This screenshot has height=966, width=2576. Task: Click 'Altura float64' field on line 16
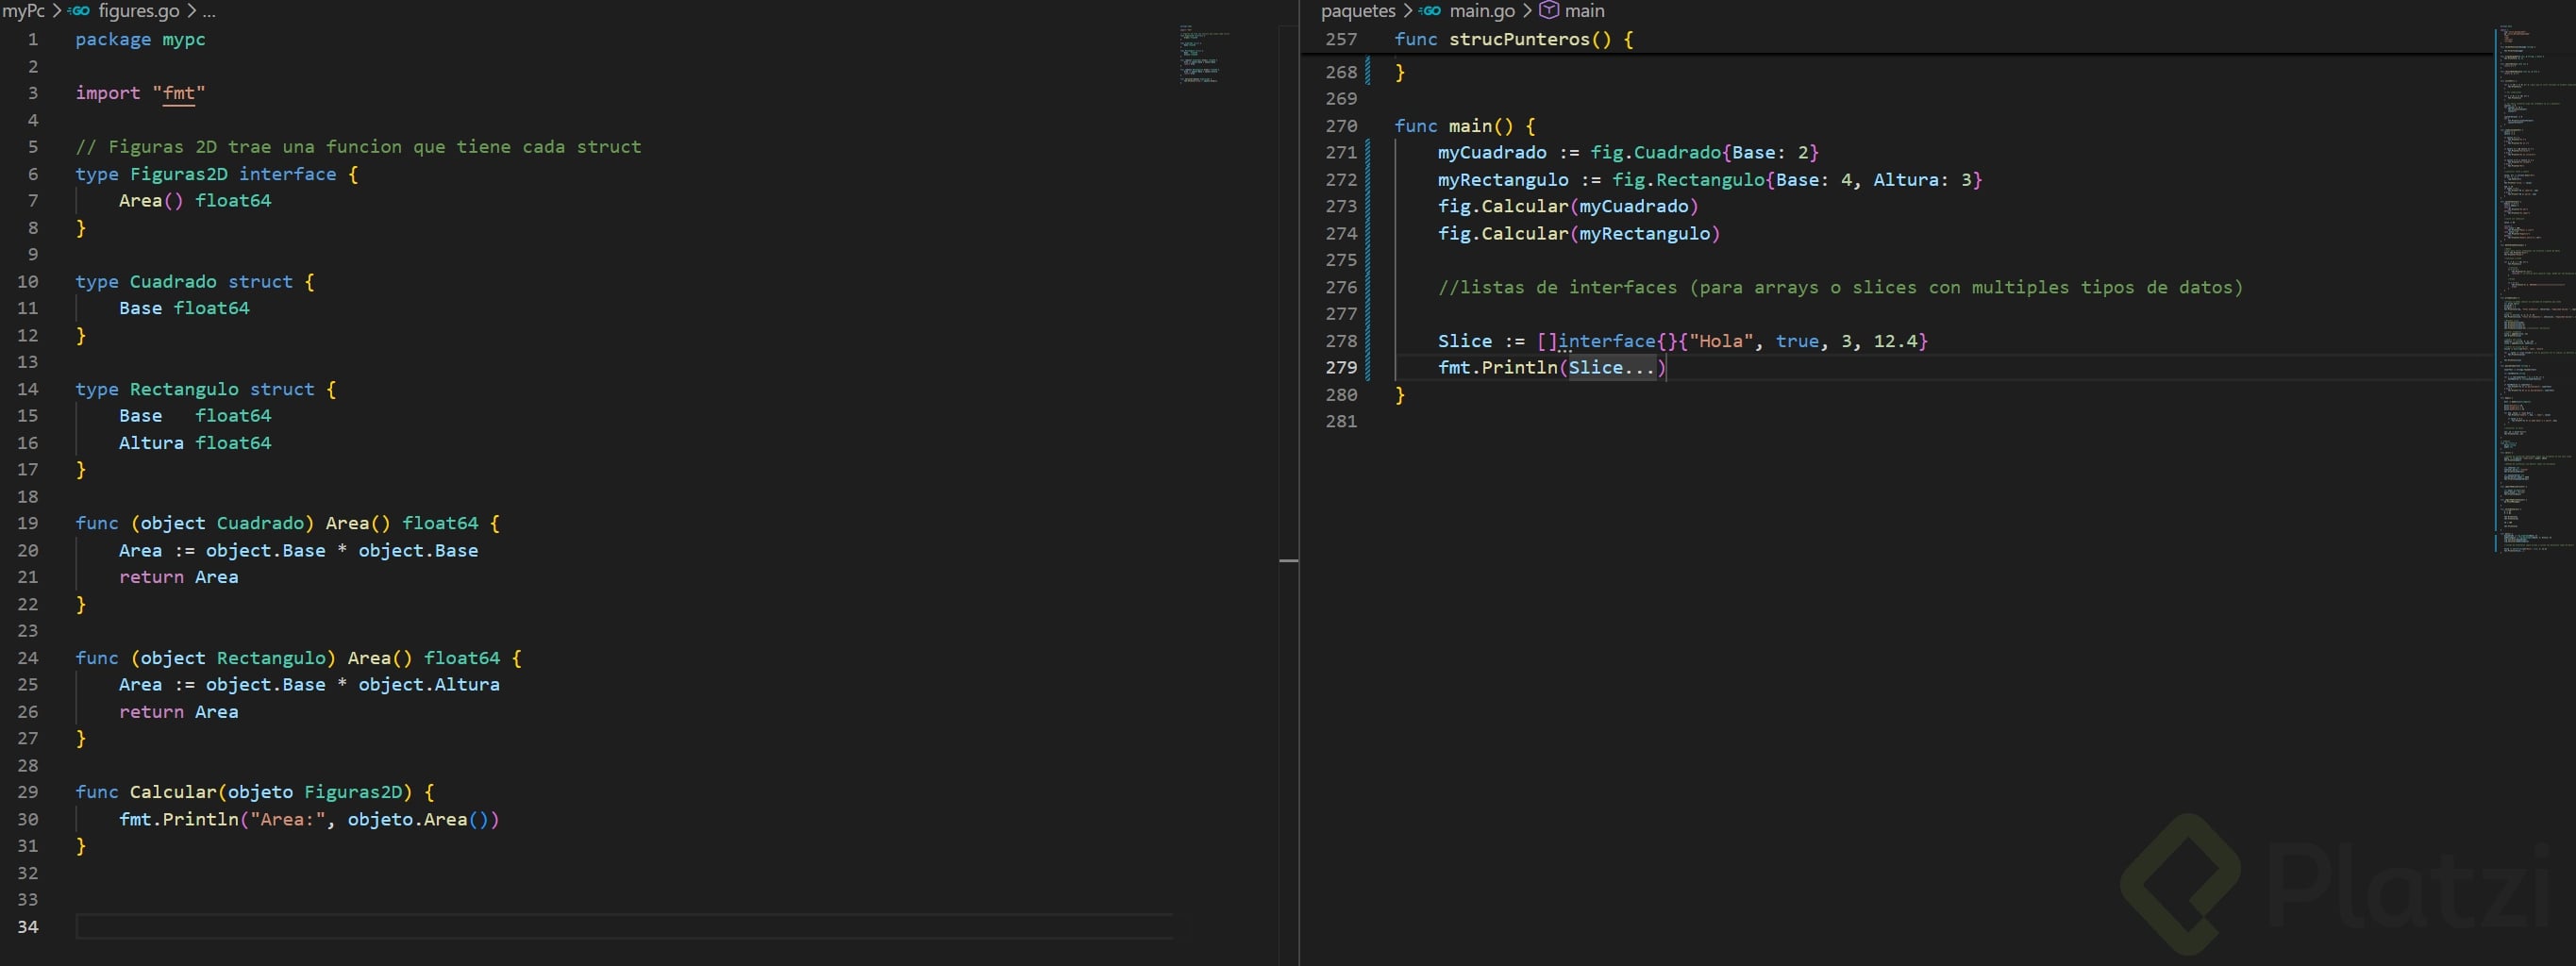(x=195, y=443)
